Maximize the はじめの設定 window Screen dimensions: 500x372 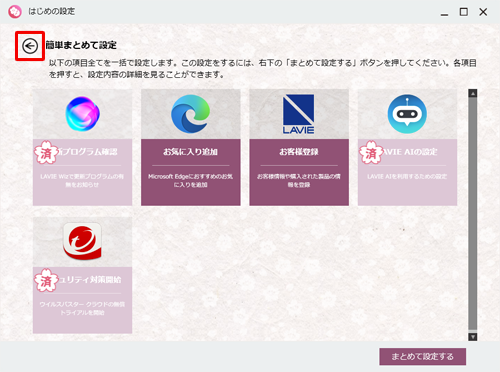point(464,12)
